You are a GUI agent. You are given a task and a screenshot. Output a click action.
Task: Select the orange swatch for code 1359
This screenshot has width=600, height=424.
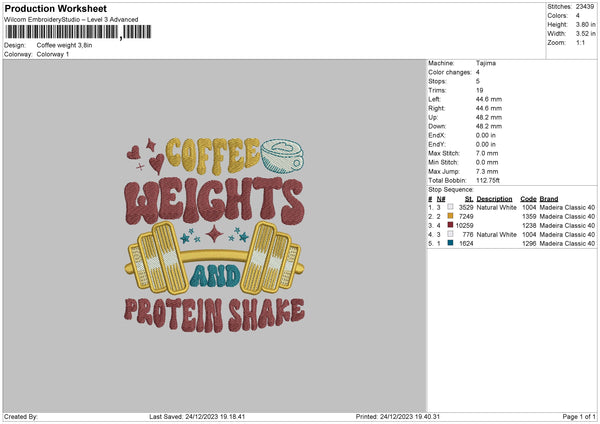point(449,216)
